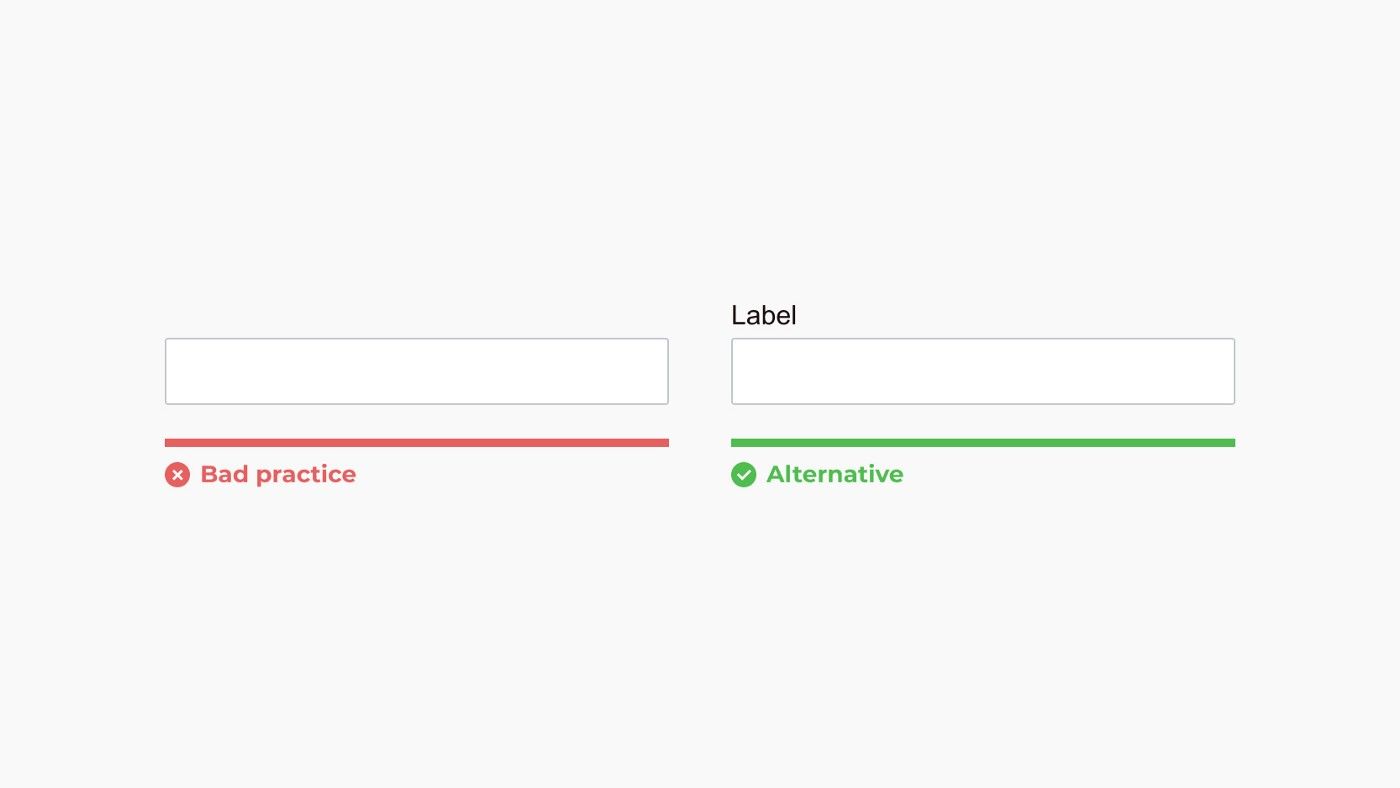Viewport: 1400px width, 788px height.
Task: Click the "Bad practice" caption text
Action: tap(278, 474)
